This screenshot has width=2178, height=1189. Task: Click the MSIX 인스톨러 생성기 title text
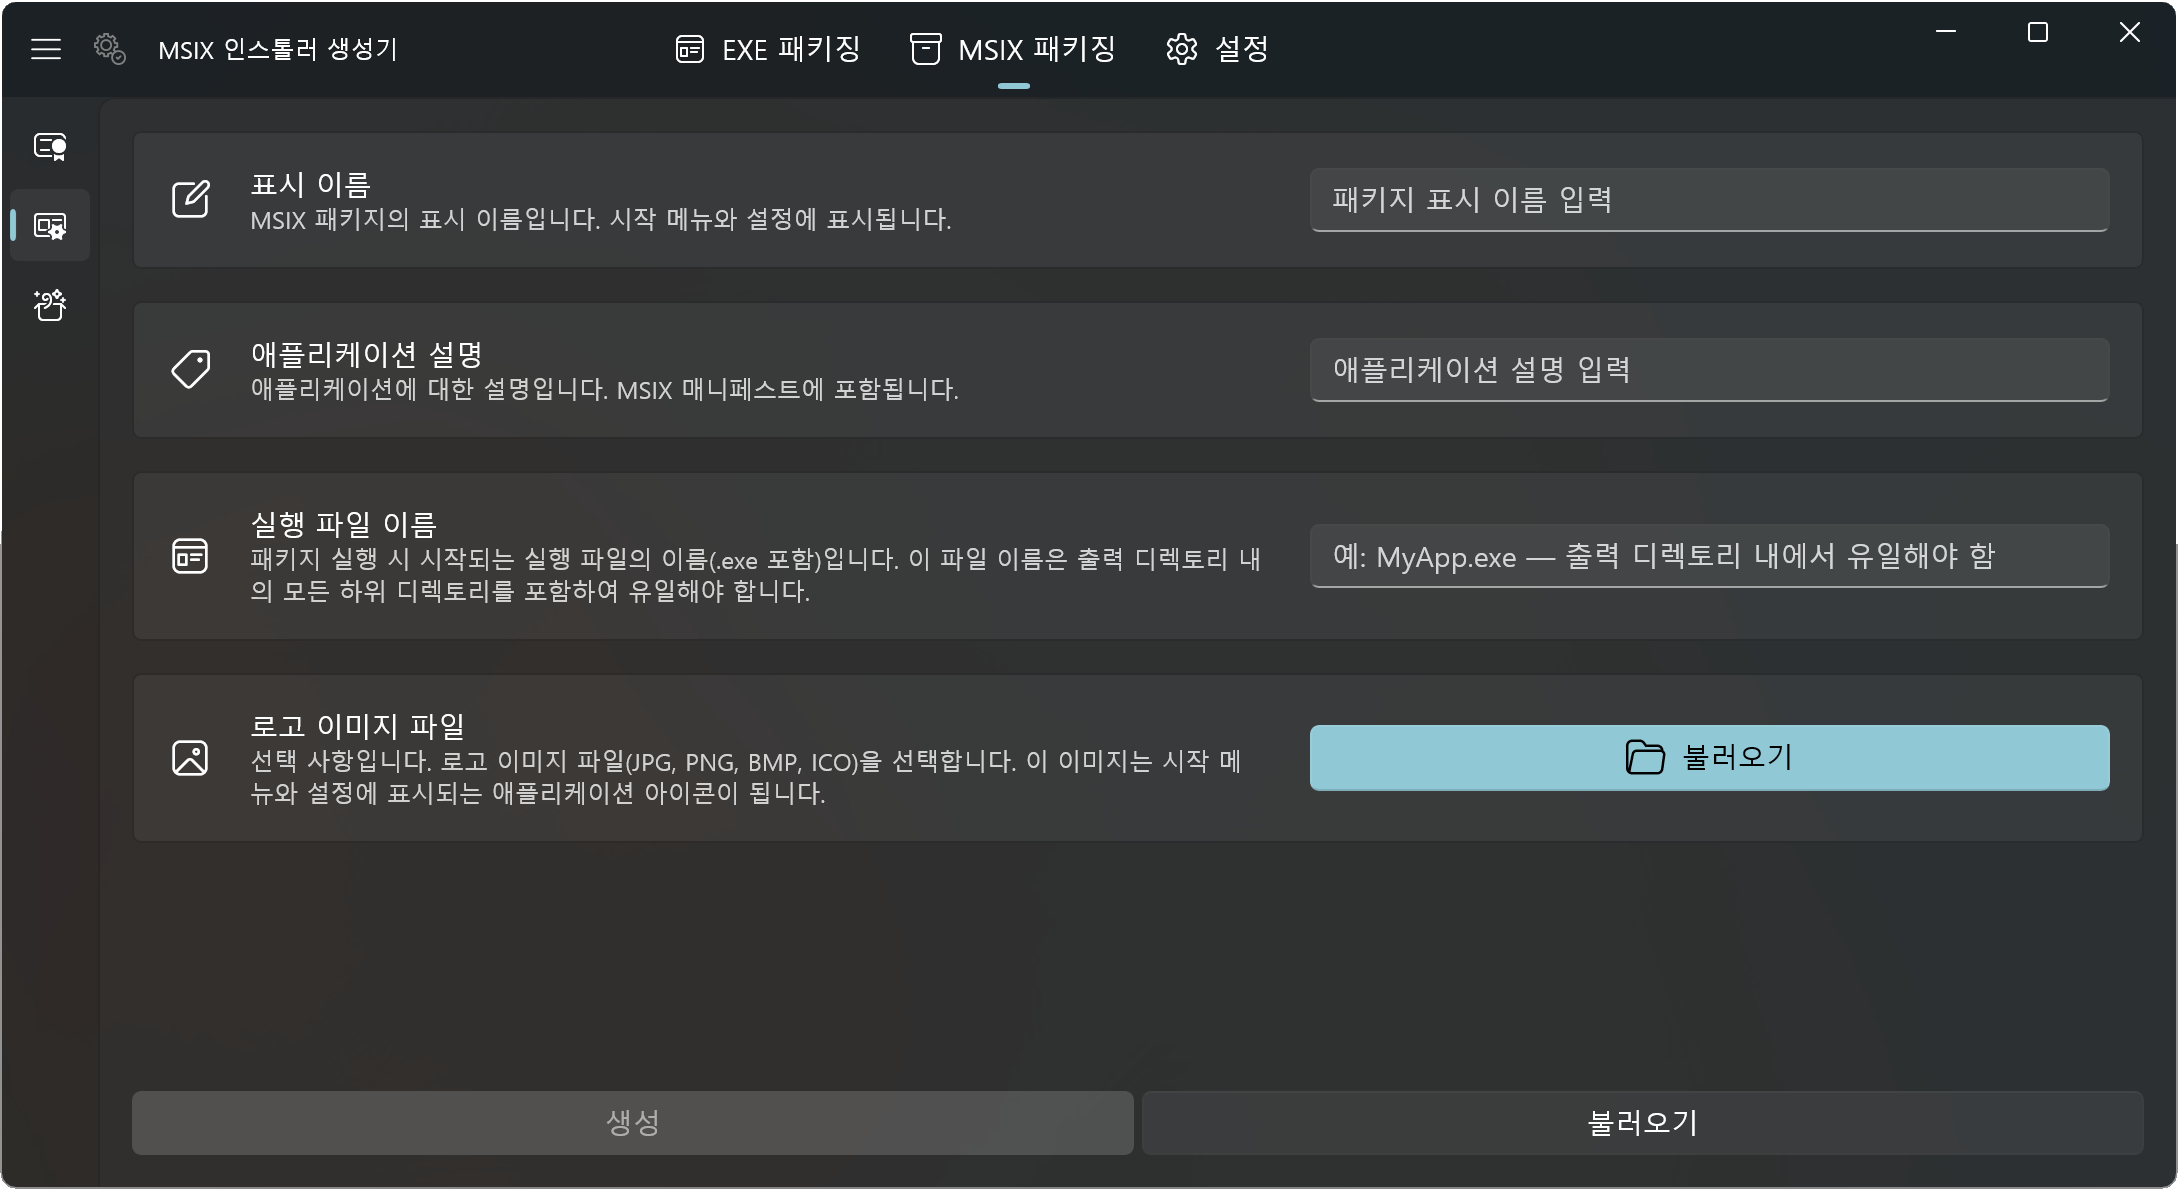[278, 49]
